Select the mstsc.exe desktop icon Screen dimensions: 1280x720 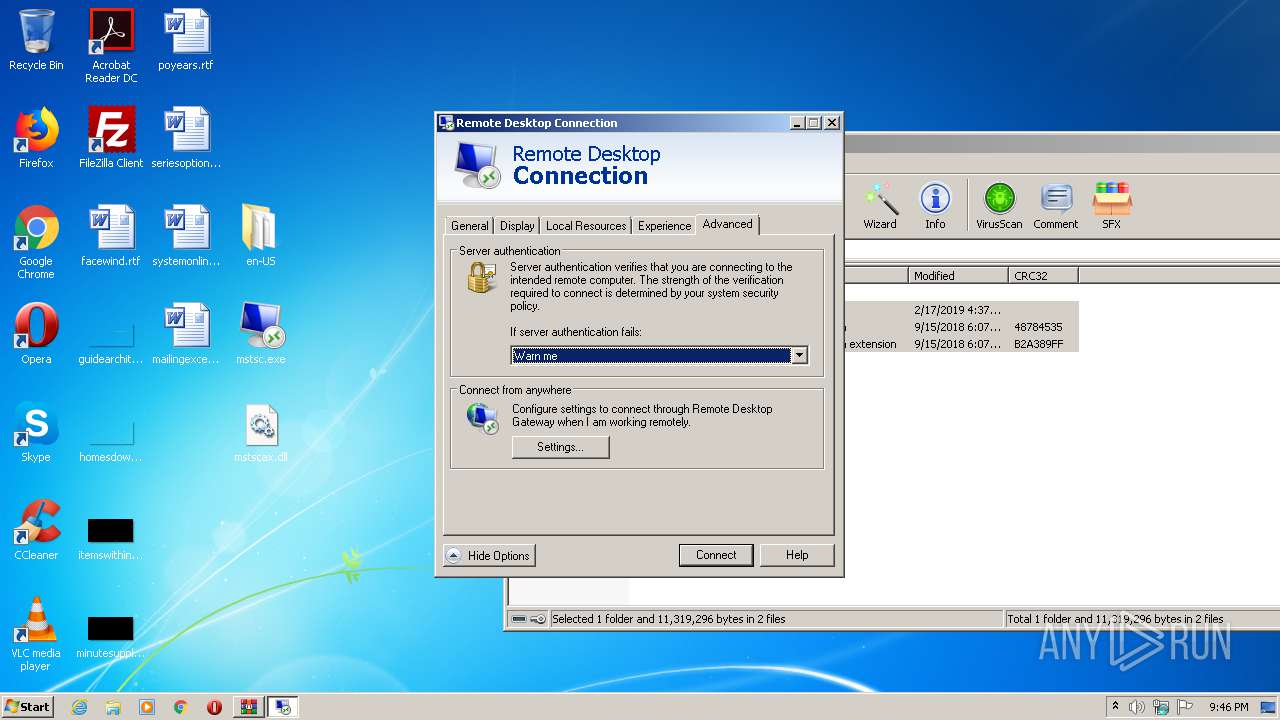pyautogui.click(x=260, y=334)
